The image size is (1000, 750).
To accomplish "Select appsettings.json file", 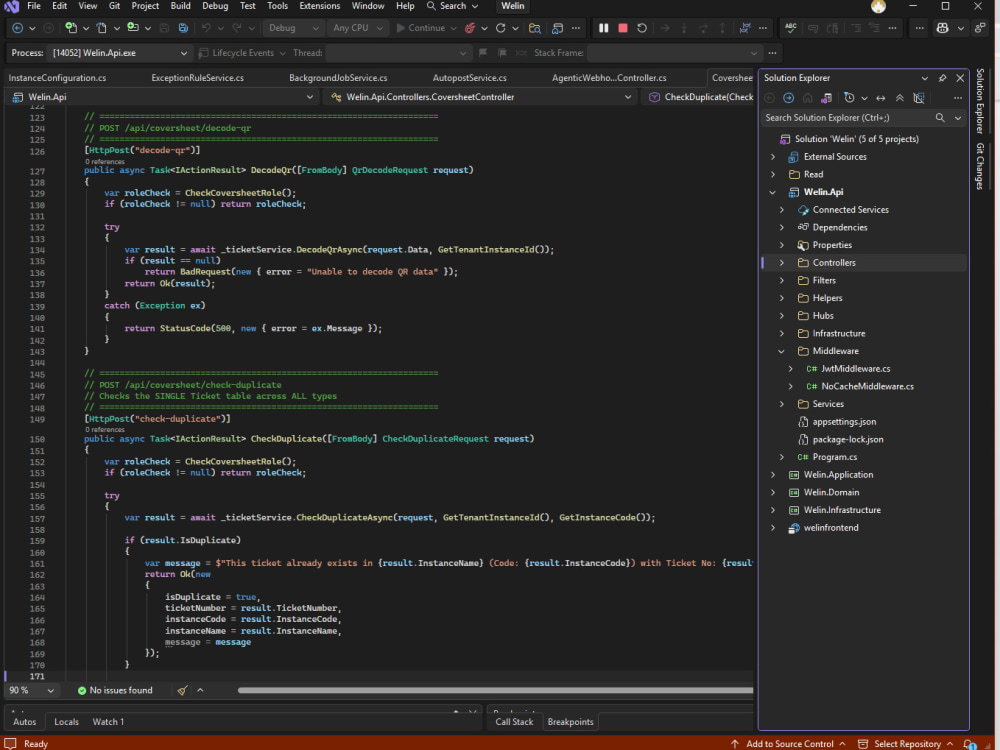I will pos(844,422).
